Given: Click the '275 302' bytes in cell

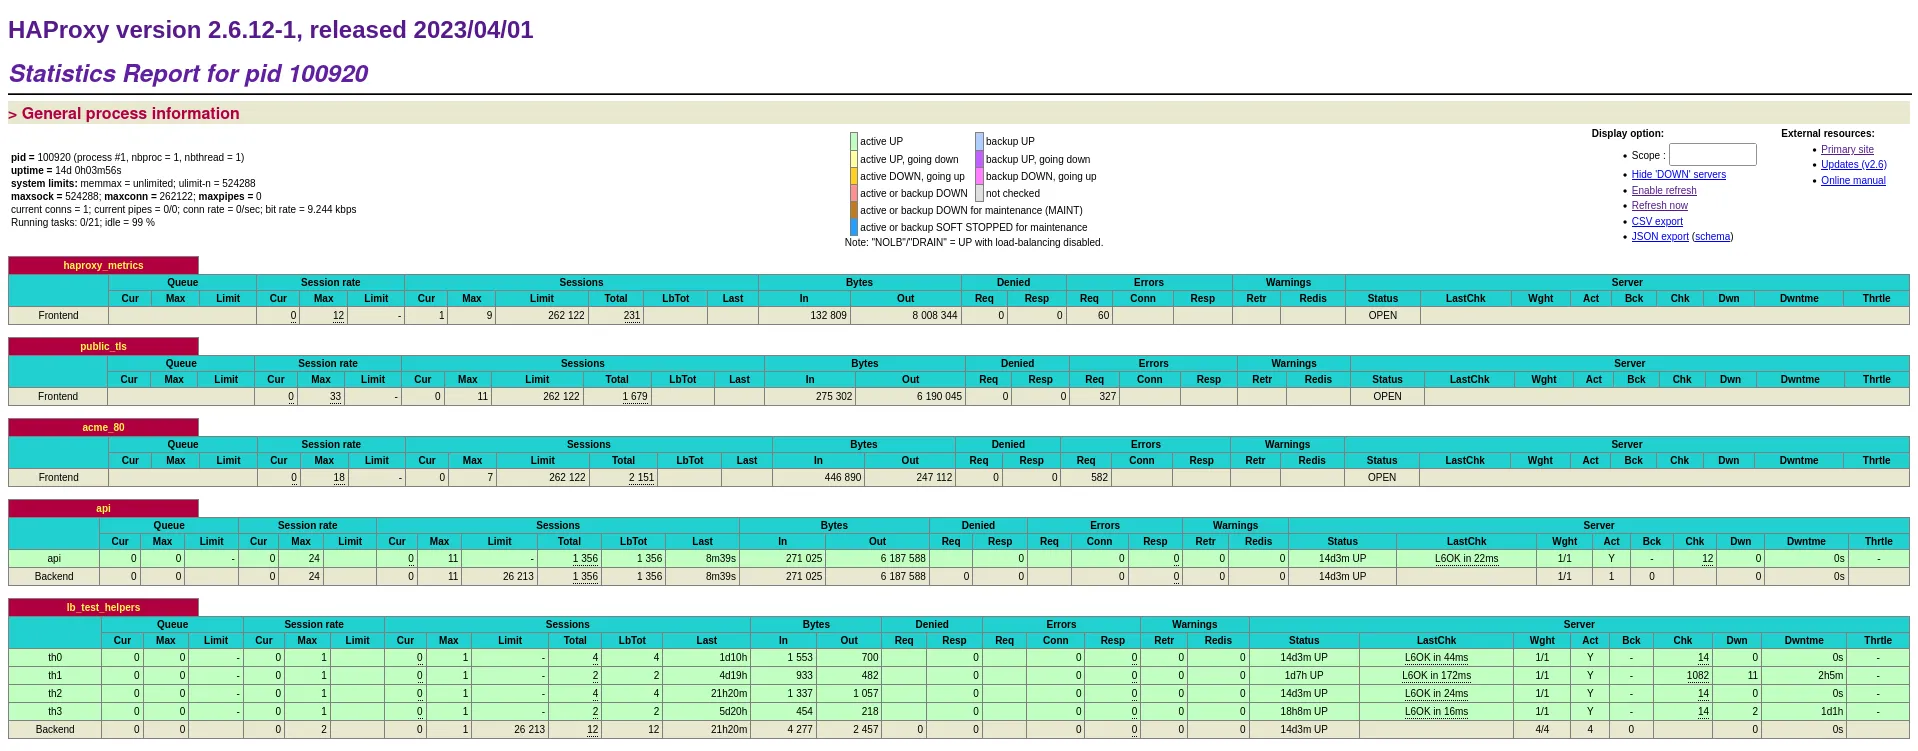Looking at the screenshot, I should click(x=810, y=397).
